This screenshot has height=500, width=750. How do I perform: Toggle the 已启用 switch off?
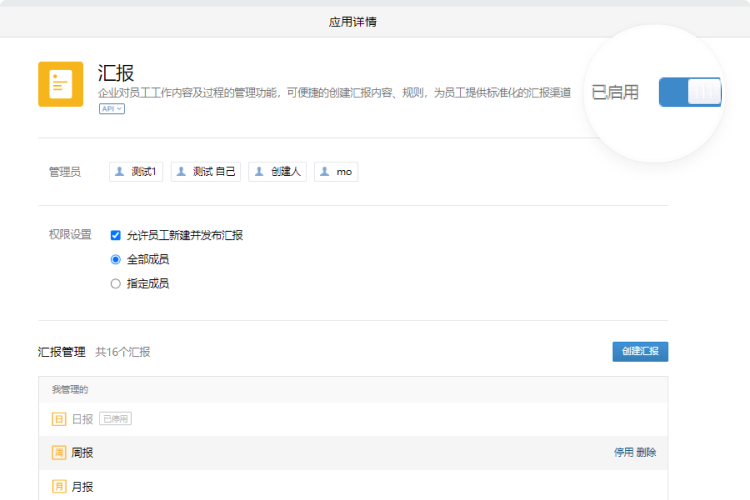(689, 92)
